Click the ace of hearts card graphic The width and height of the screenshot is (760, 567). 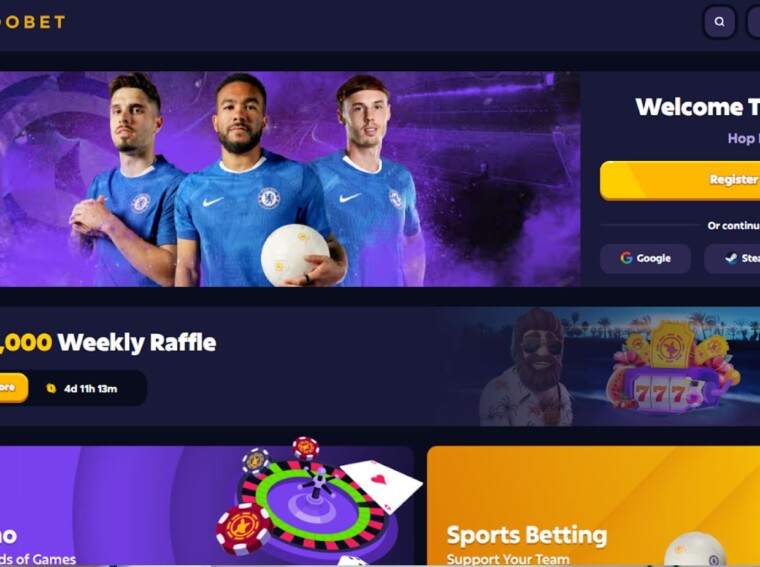[x=382, y=486]
